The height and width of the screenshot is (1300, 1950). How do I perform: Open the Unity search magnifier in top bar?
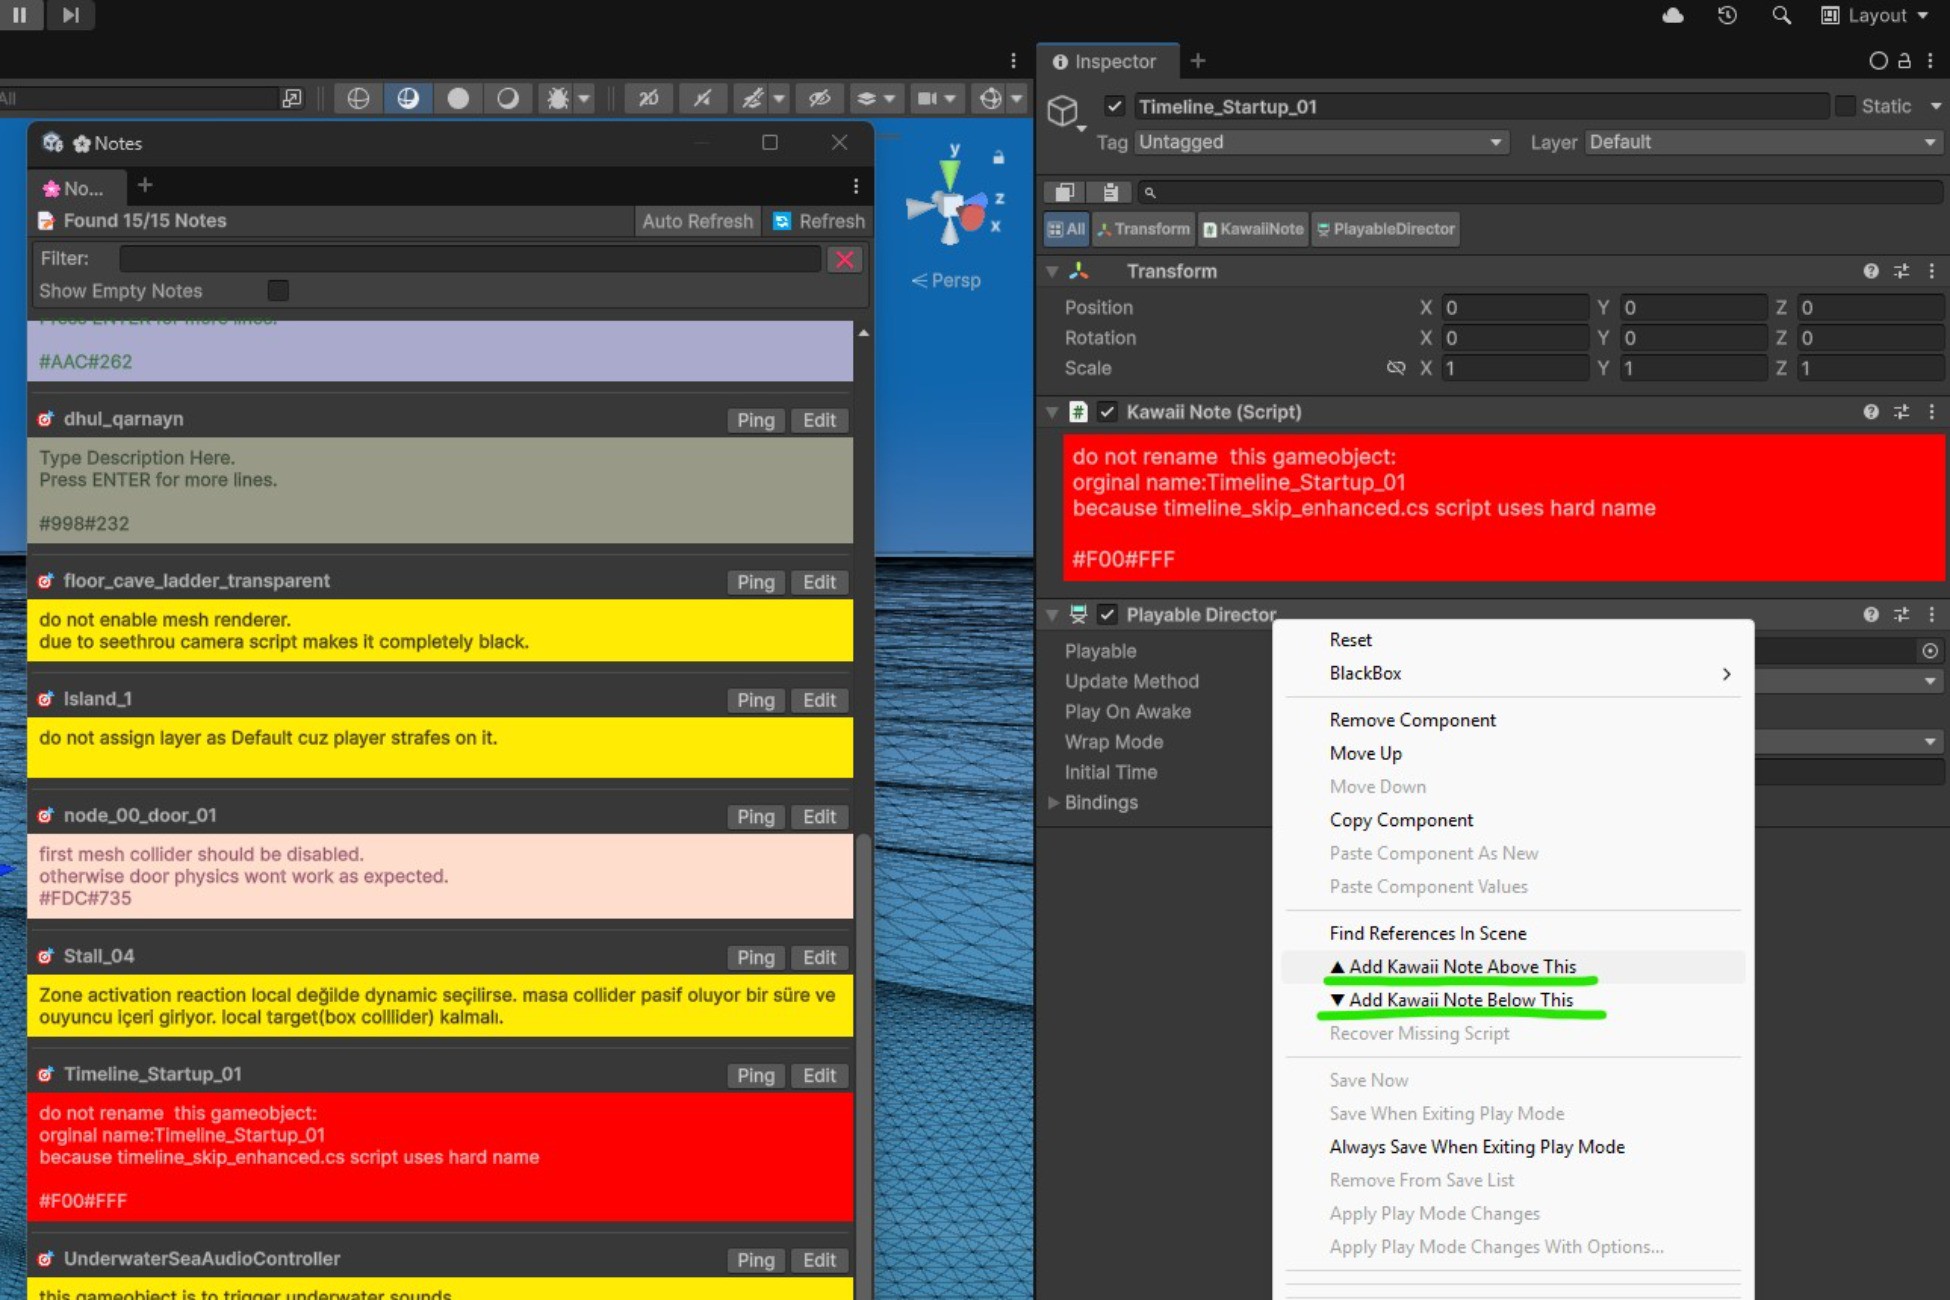pos(1781,16)
